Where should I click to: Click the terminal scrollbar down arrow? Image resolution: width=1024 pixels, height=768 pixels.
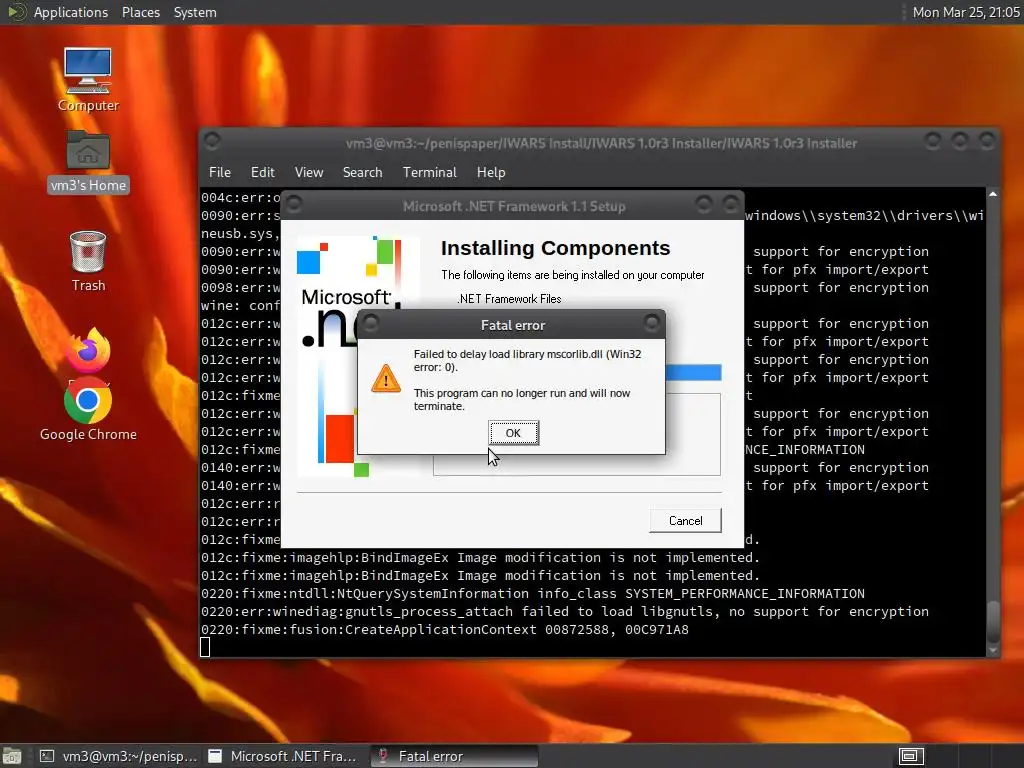pos(993,650)
